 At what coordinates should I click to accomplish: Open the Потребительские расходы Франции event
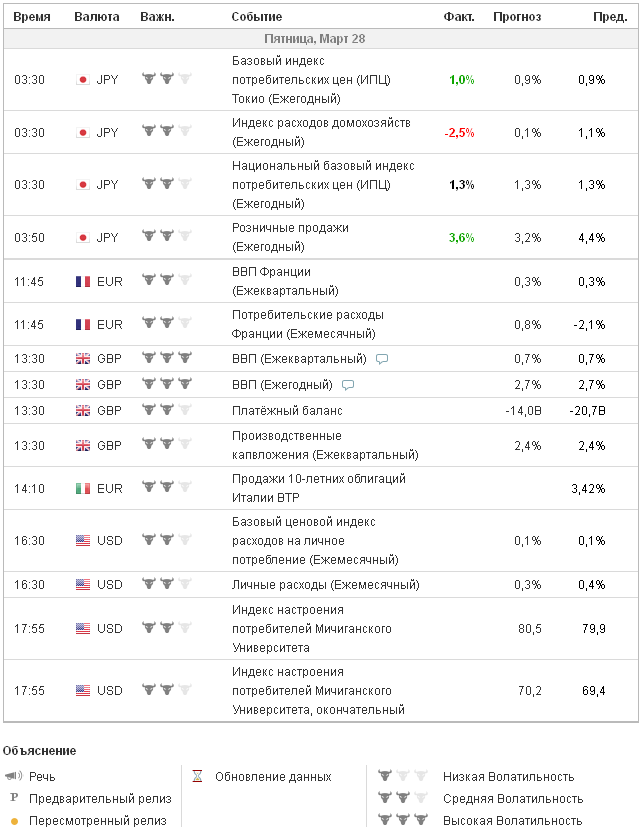point(307,324)
